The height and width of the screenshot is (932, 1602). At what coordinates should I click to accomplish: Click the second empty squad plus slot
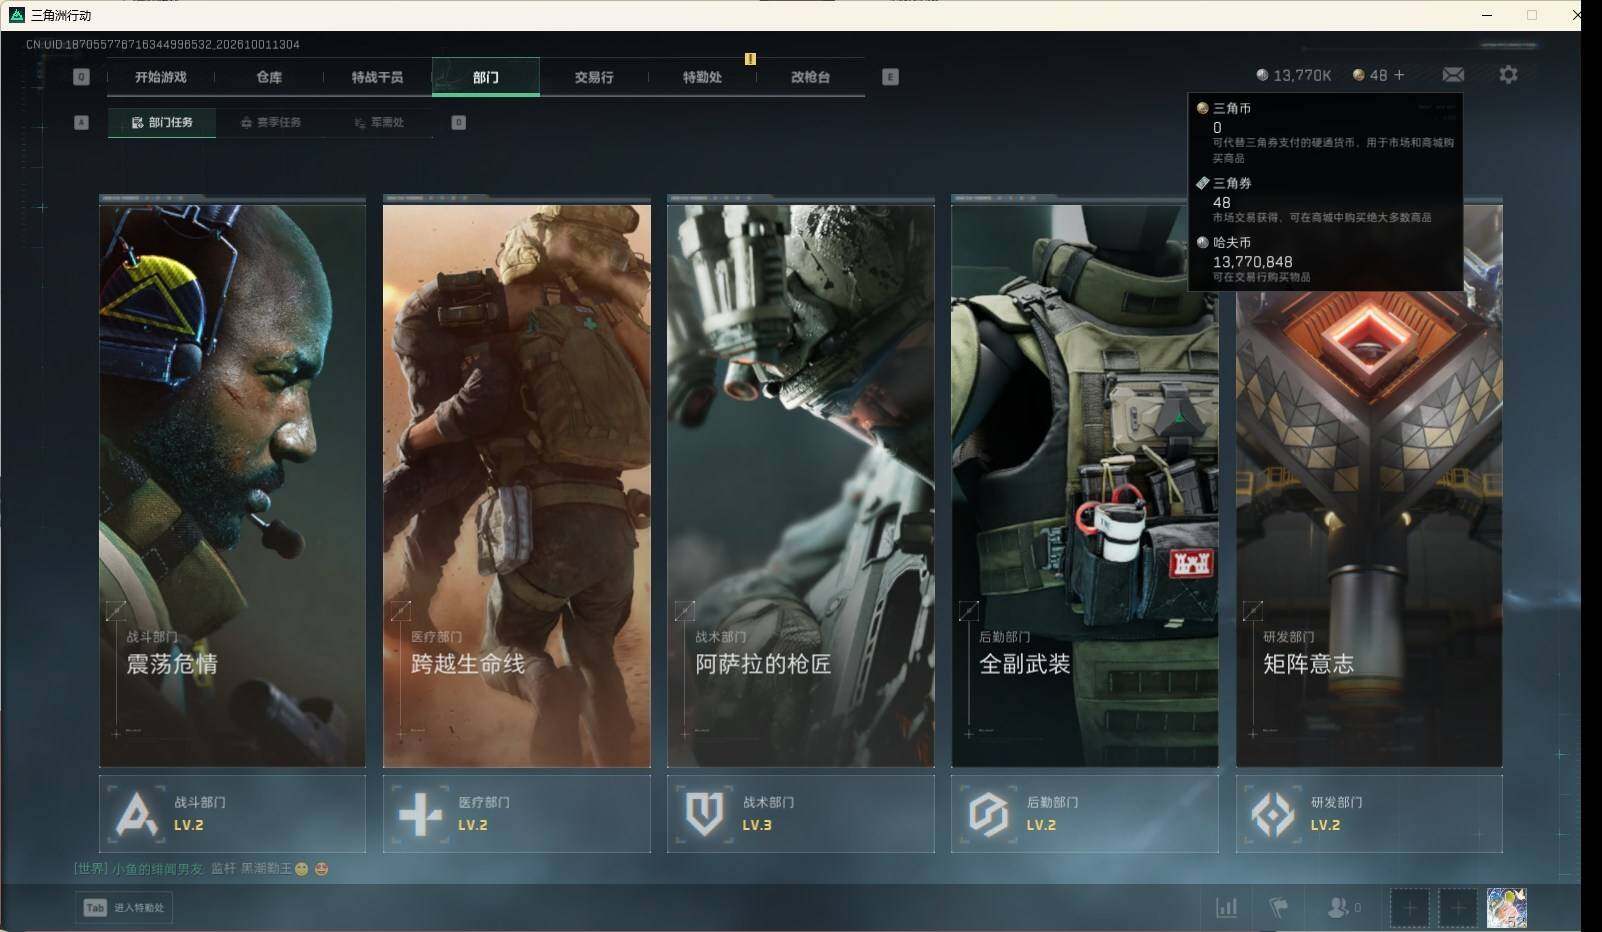point(1458,908)
